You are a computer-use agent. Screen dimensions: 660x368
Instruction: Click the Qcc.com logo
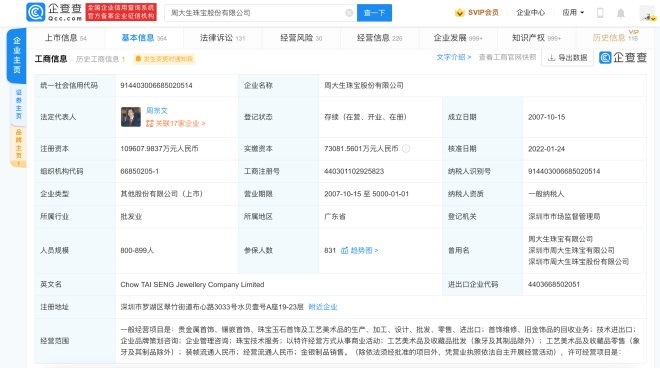[54, 12]
